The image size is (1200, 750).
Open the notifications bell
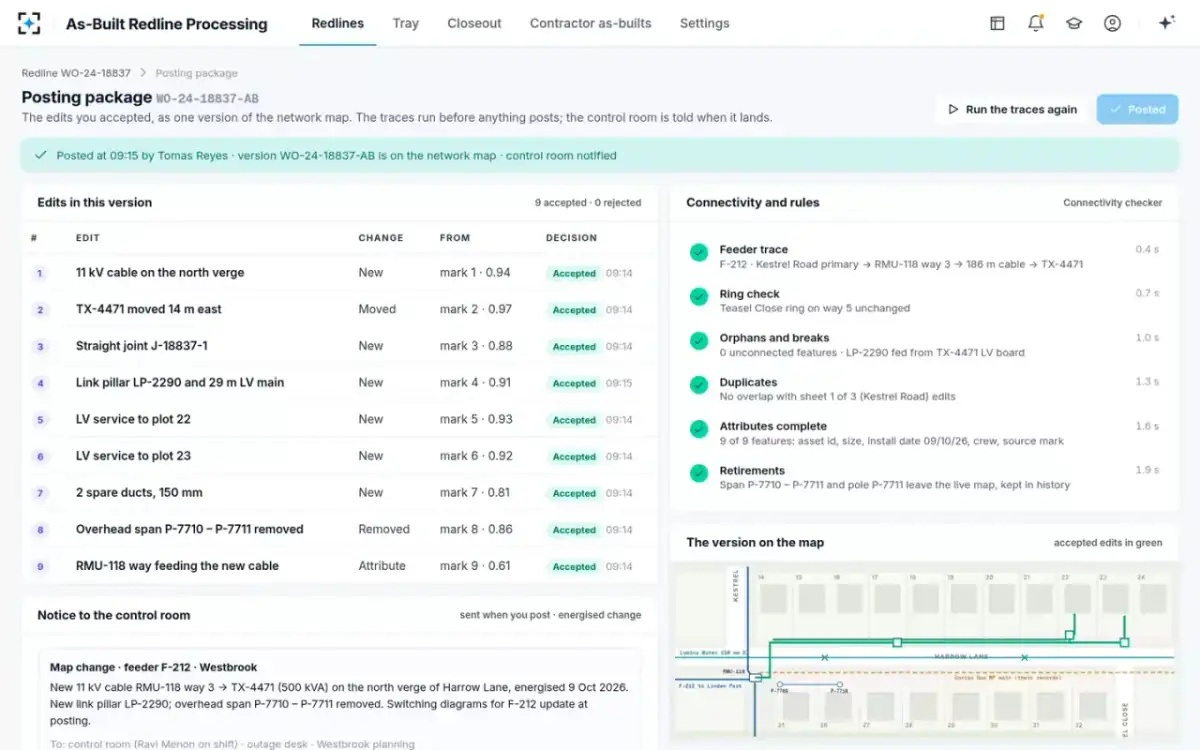pyautogui.click(x=1035, y=23)
